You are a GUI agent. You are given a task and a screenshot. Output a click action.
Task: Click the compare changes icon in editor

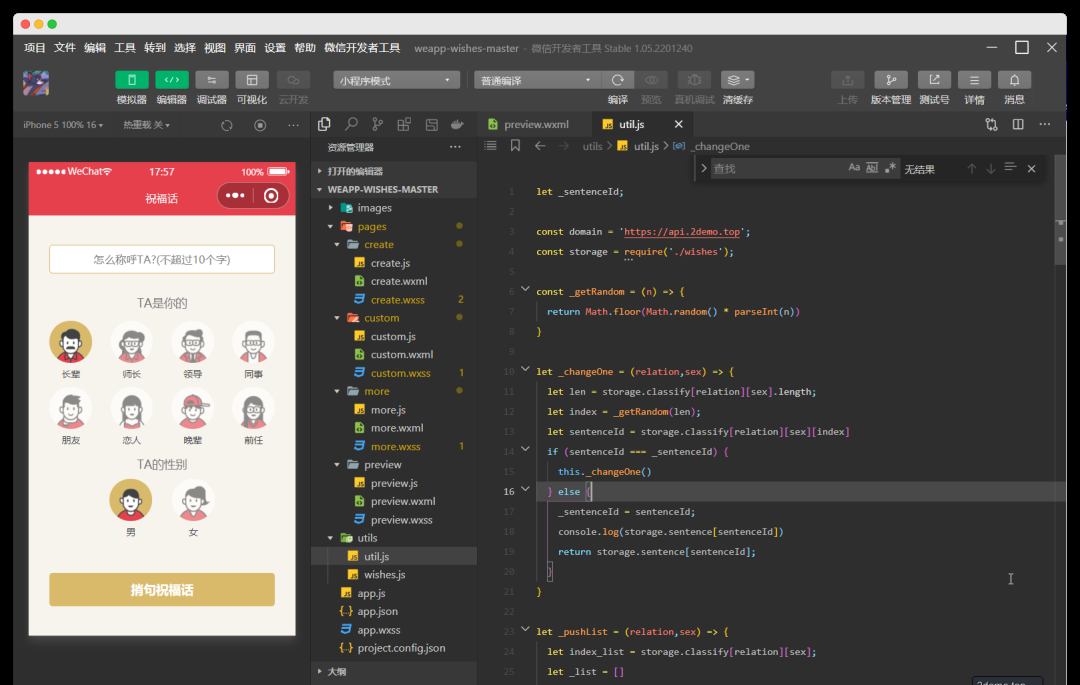point(991,124)
